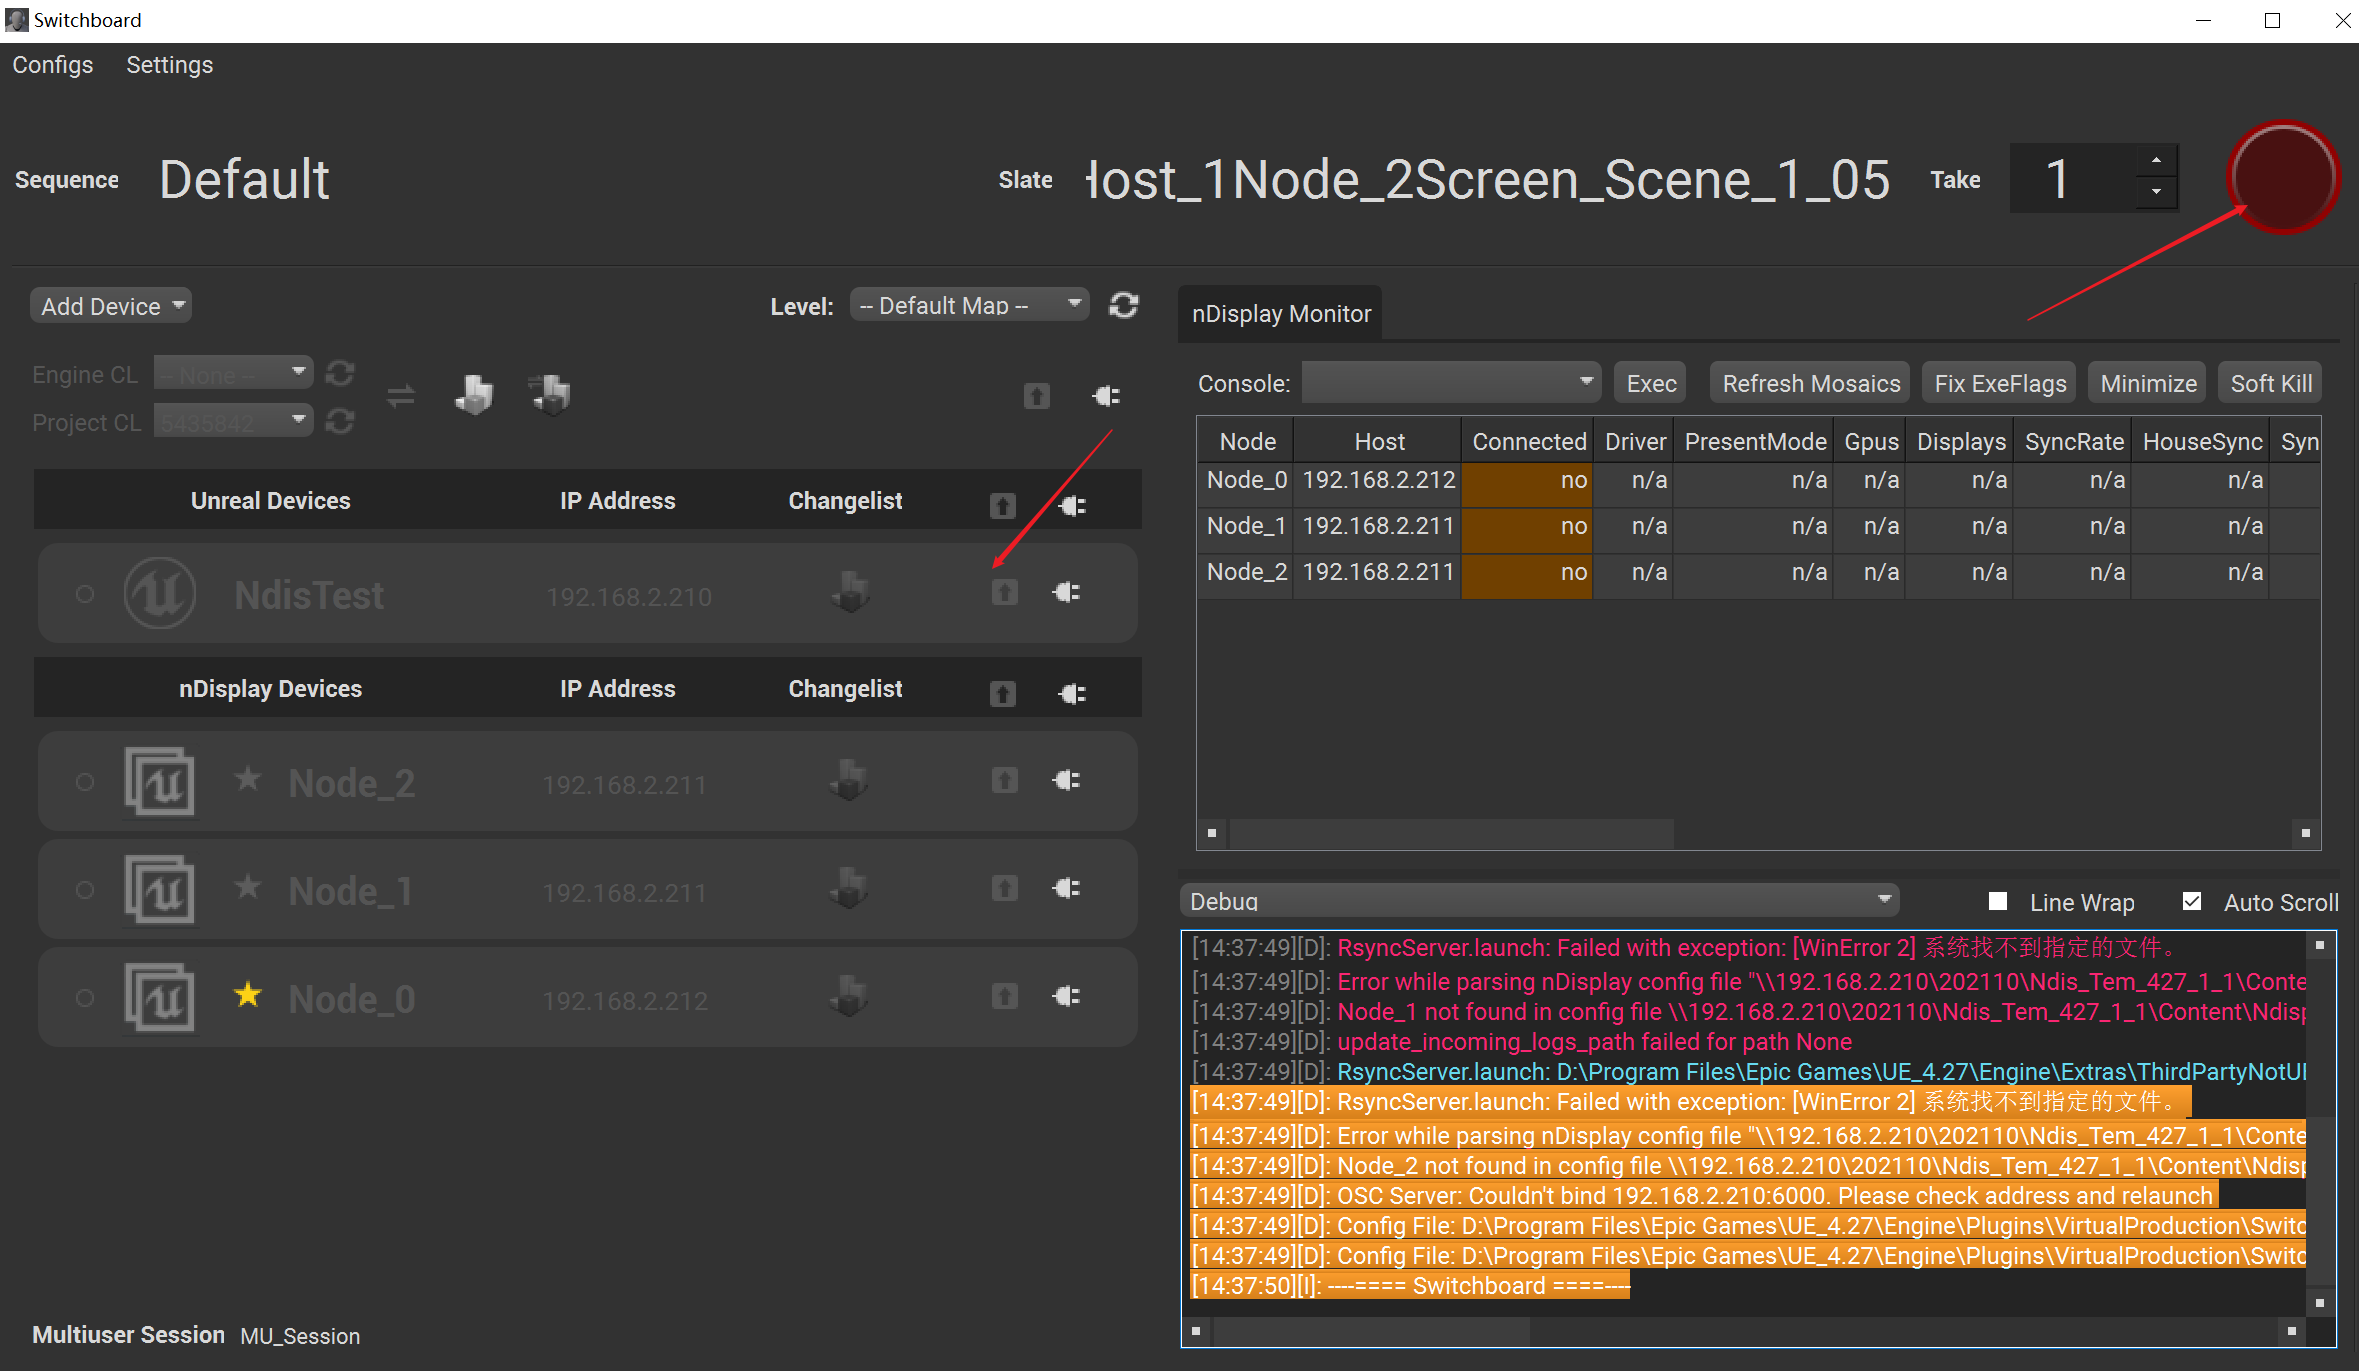This screenshot has width=2359, height=1371.
Task: Open the Level map dropdown
Action: pos(970,305)
